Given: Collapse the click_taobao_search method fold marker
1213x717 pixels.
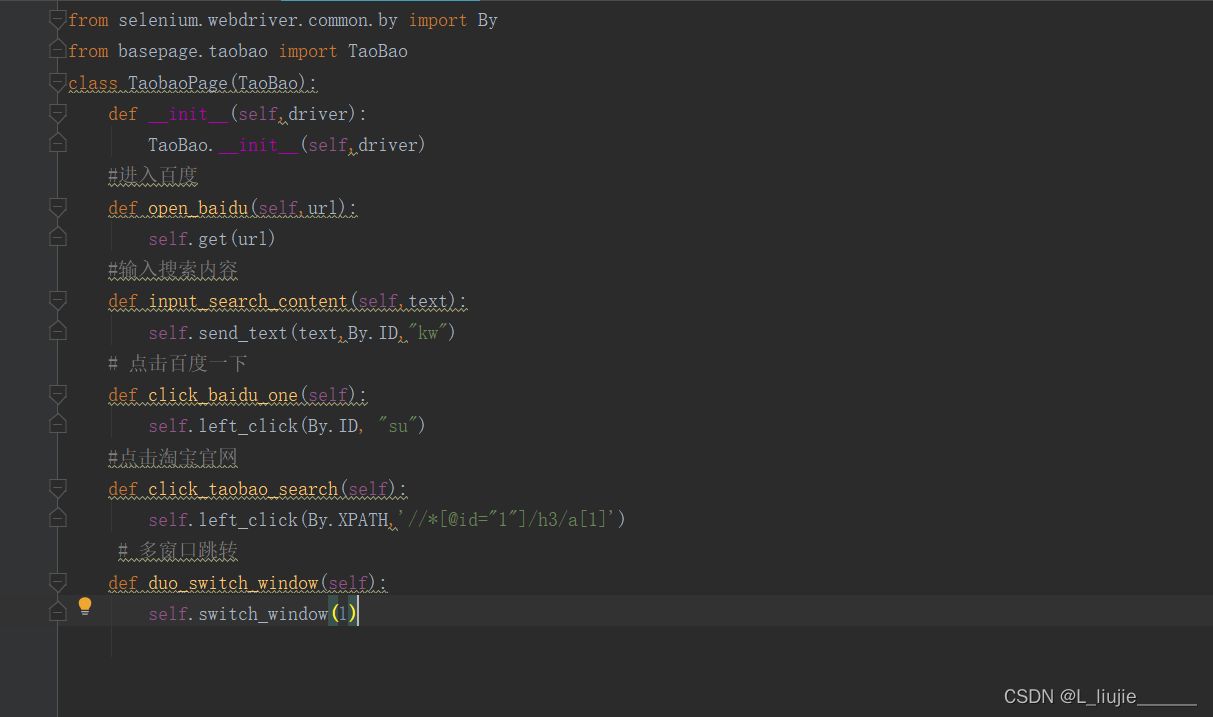Looking at the screenshot, I should tap(58, 488).
